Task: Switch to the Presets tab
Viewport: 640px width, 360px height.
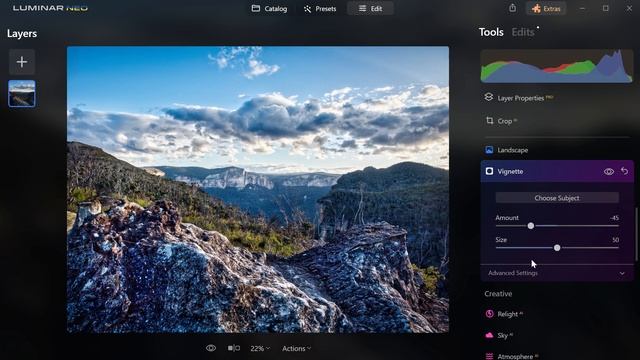Action: click(320, 9)
